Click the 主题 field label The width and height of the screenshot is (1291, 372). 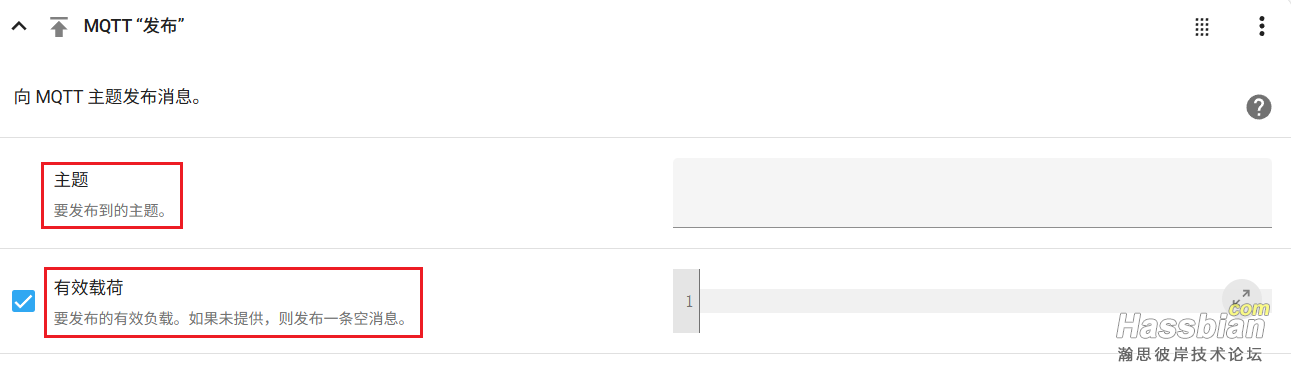(72, 180)
